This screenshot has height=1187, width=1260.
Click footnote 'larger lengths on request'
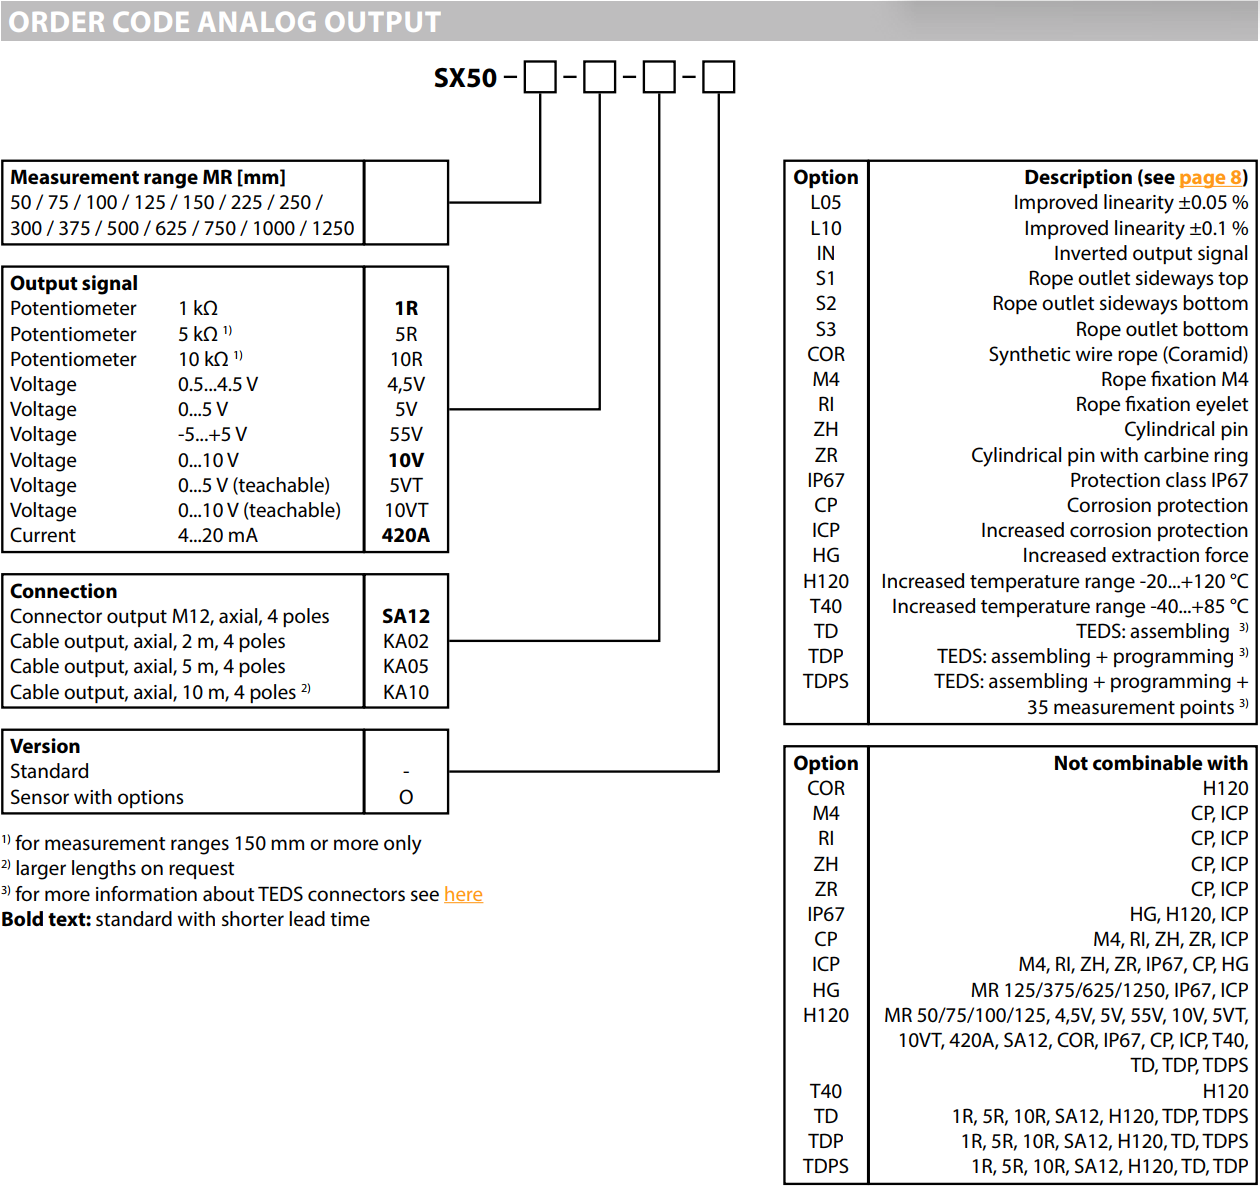(125, 868)
